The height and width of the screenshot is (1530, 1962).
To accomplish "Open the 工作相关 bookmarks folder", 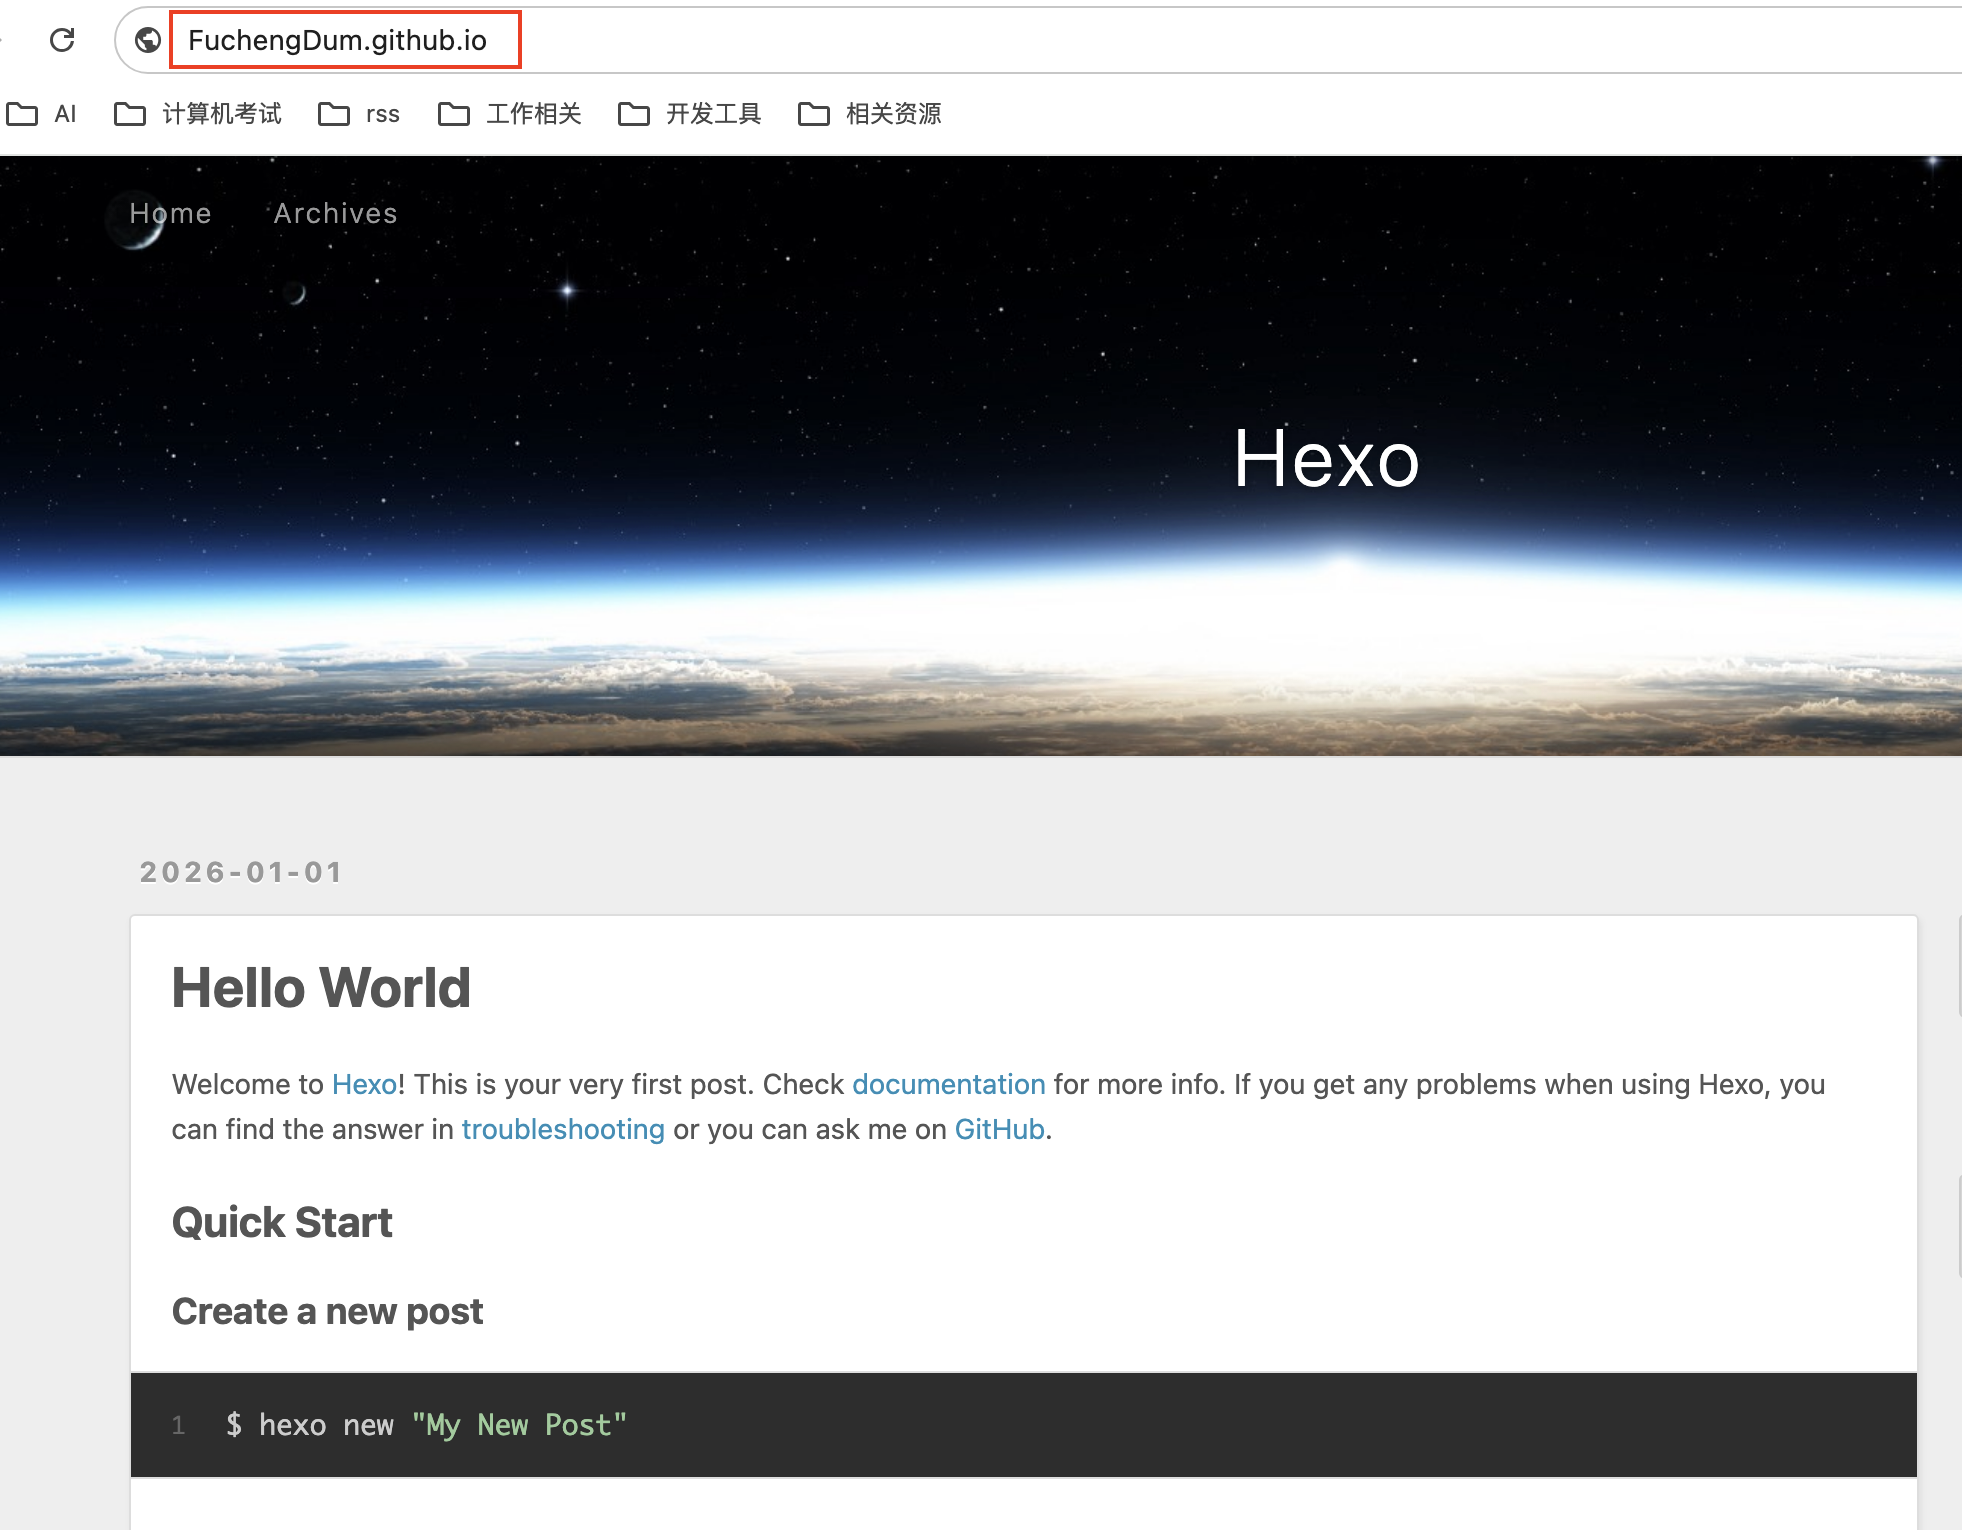I will point(510,114).
